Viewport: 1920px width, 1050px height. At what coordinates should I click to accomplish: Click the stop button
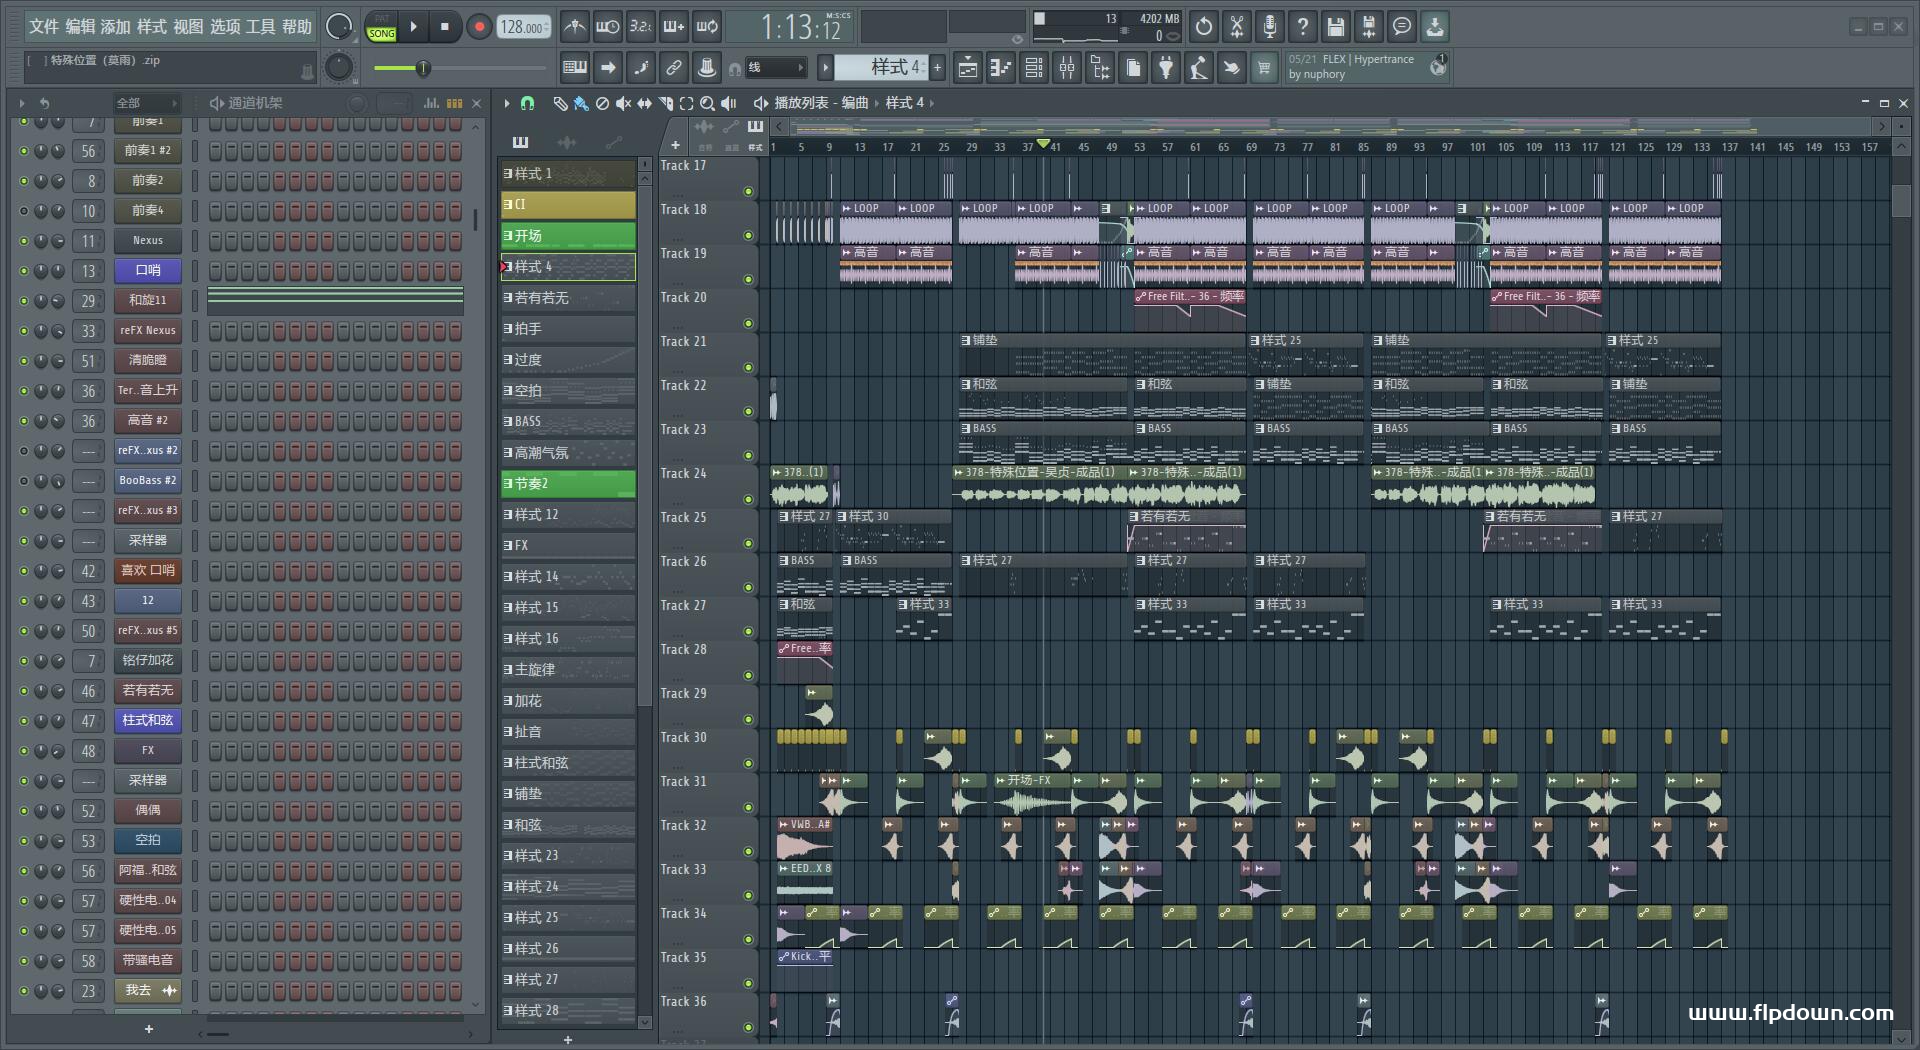(445, 27)
